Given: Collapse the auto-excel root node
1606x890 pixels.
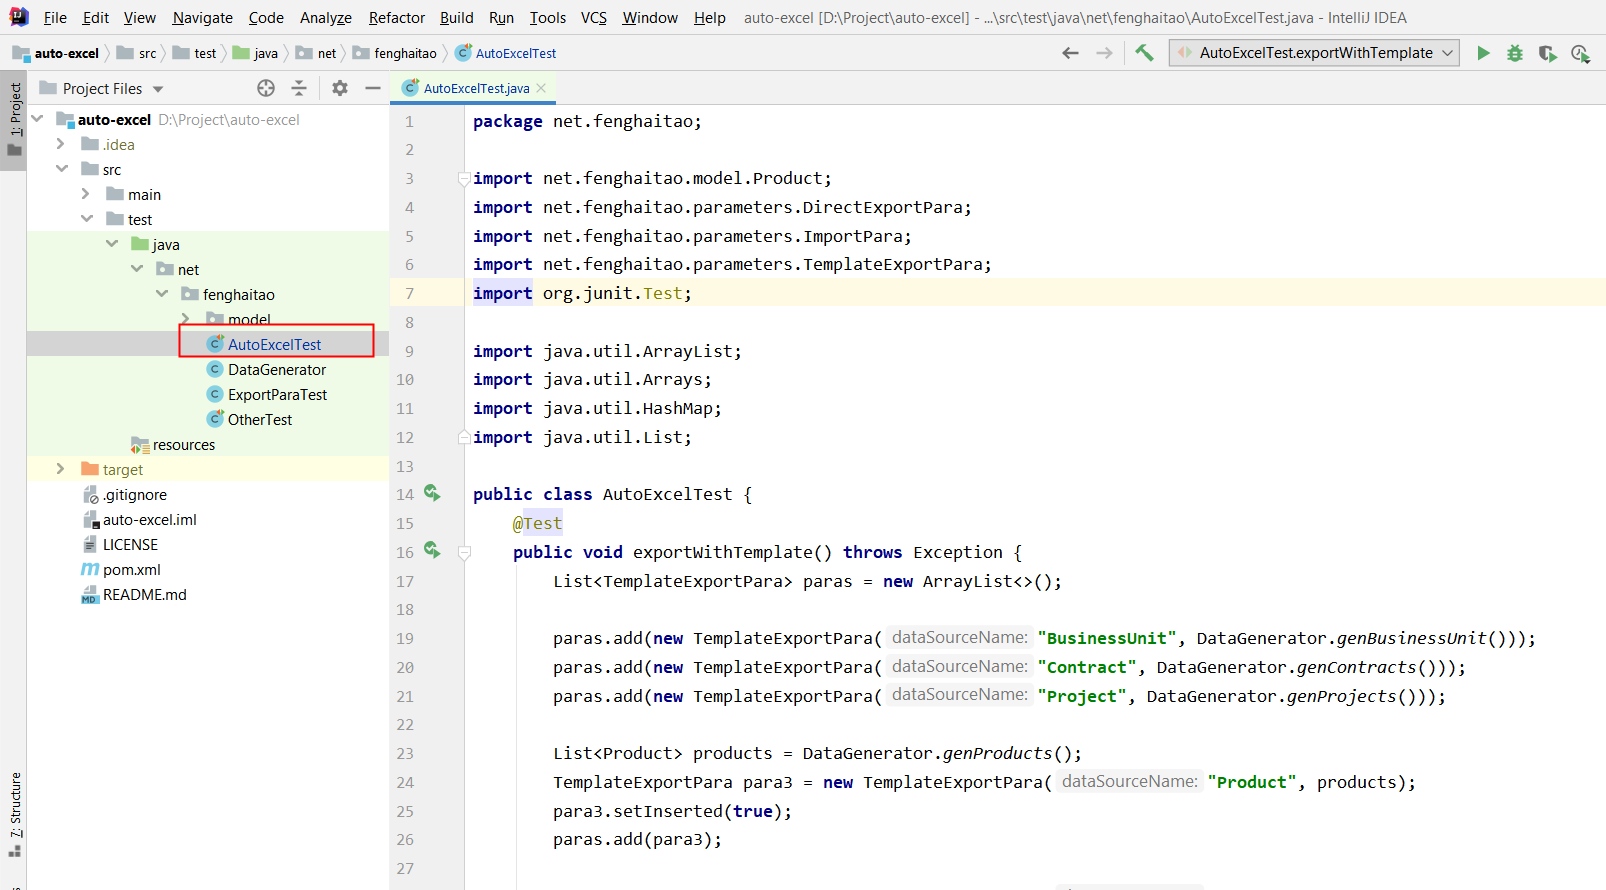Looking at the screenshot, I should pyautogui.click(x=37, y=119).
